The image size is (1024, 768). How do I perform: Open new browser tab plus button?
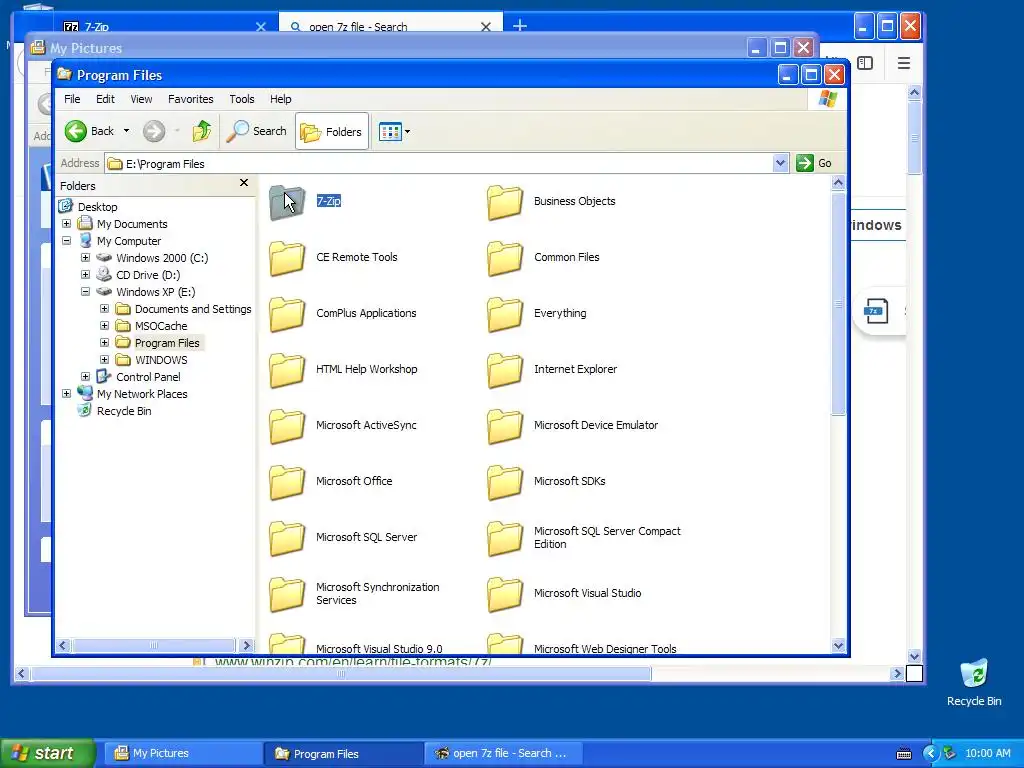pyautogui.click(x=520, y=26)
